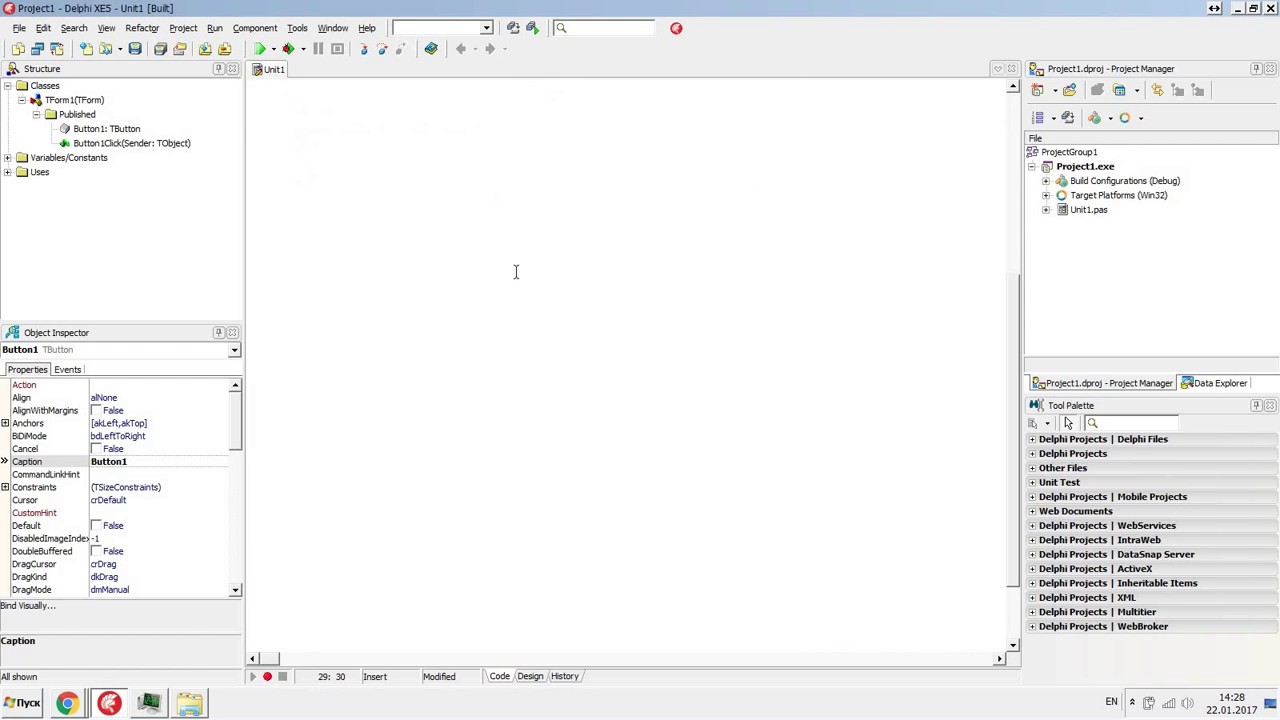The image size is (1280, 720).
Task: Click the Target Platforms ring toolbar icon
Action: (x=1125, y=118)
